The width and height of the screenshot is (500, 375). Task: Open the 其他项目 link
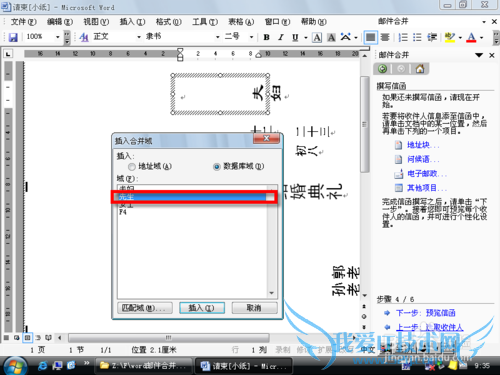tap(427, 188)
